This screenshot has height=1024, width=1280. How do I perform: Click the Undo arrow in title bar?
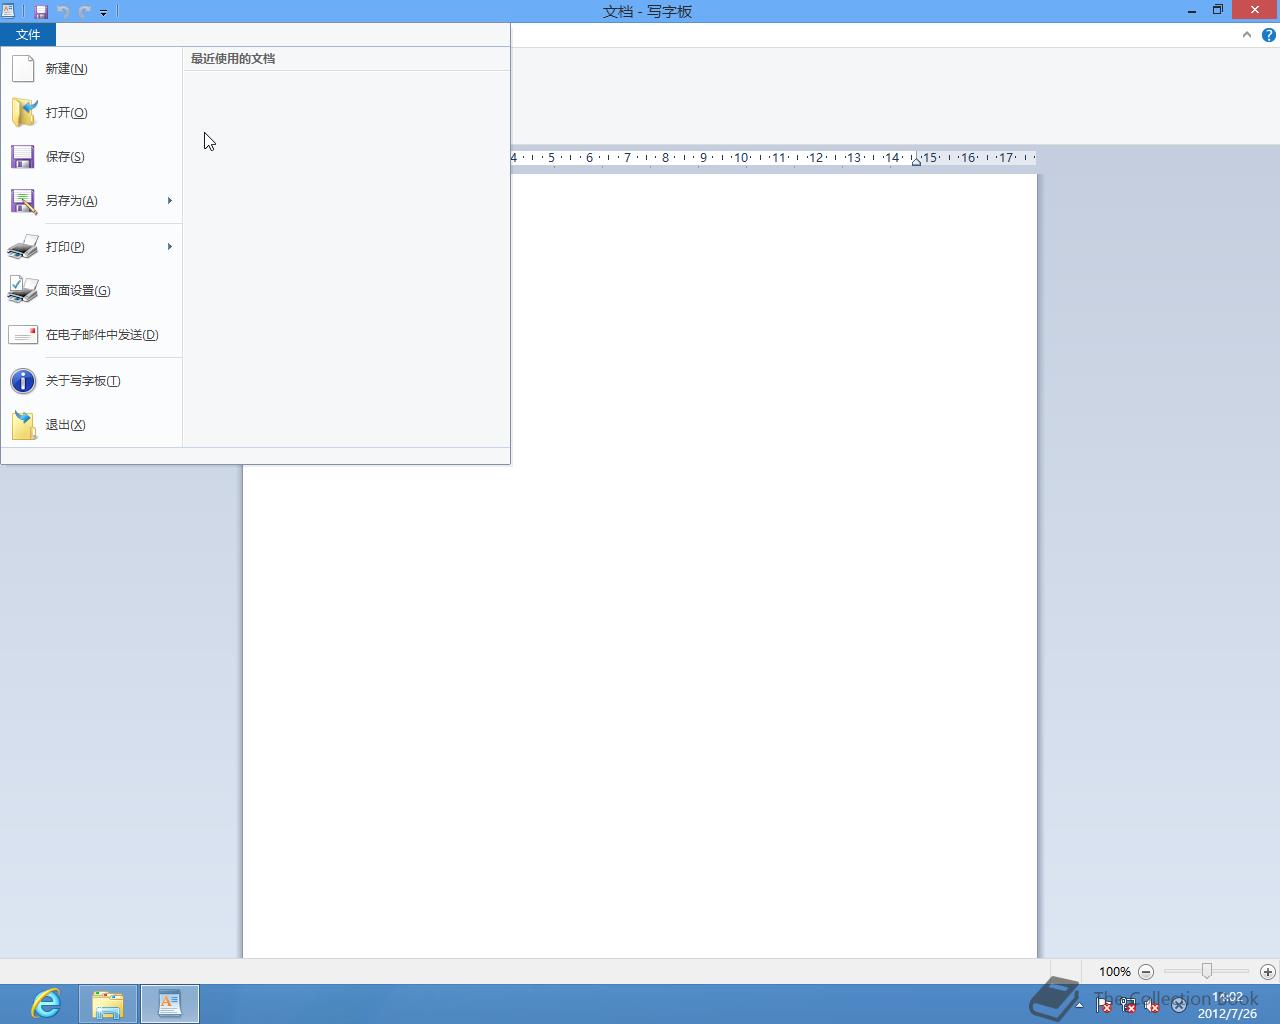[x=63, y=12]
